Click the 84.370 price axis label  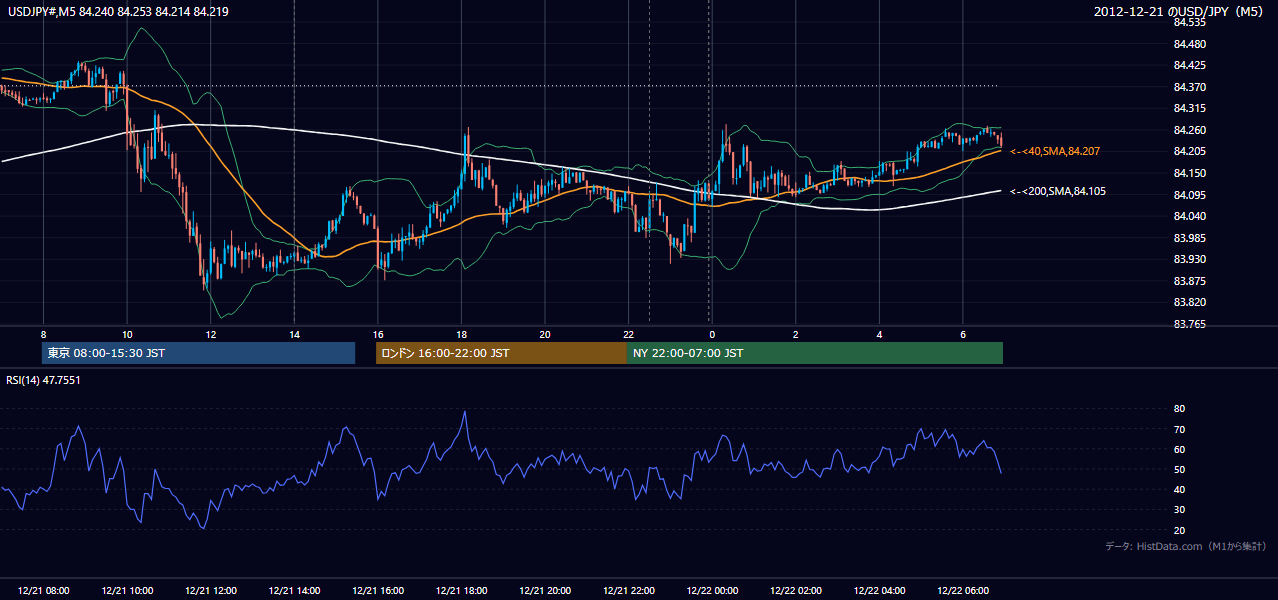point(1191,87)
